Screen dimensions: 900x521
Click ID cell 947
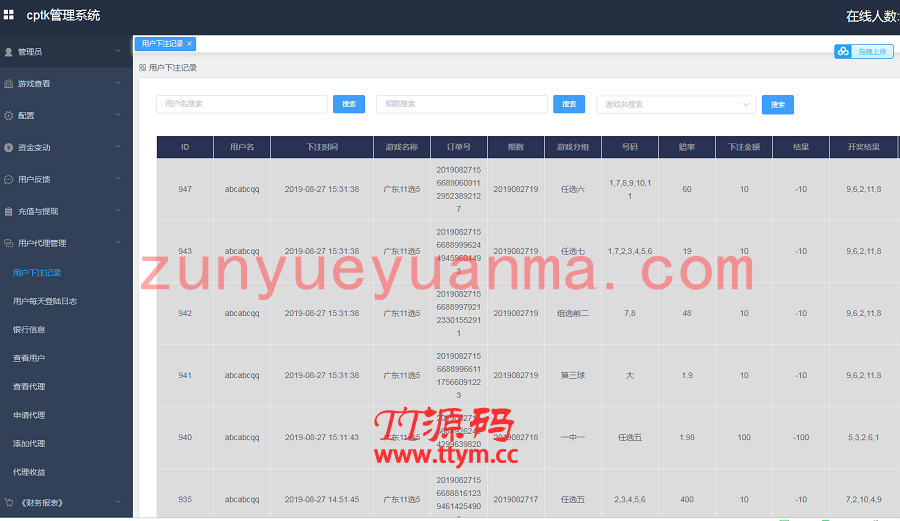(185, 189)
